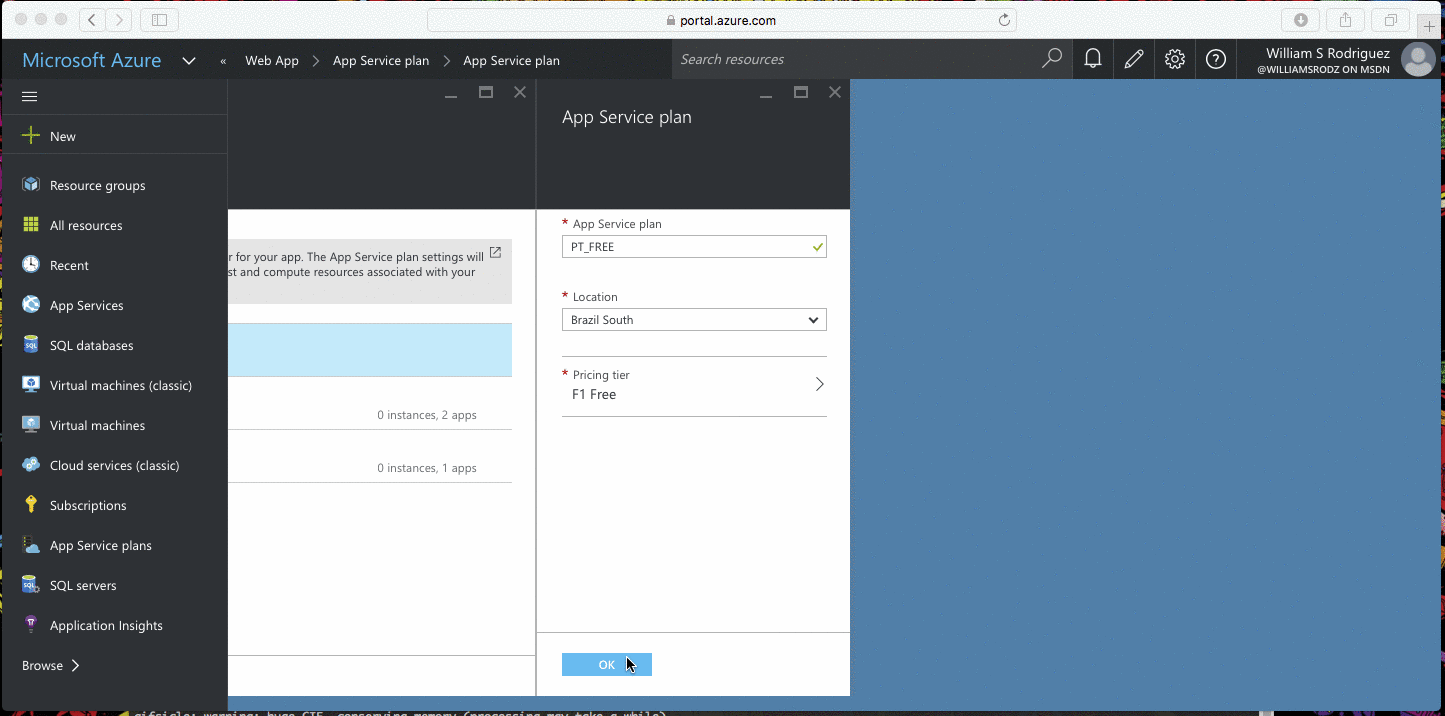This screenshot has height=716, width=1445.
Task: Expand the Browse menu in sidebar
Action: tap(51, 665)
